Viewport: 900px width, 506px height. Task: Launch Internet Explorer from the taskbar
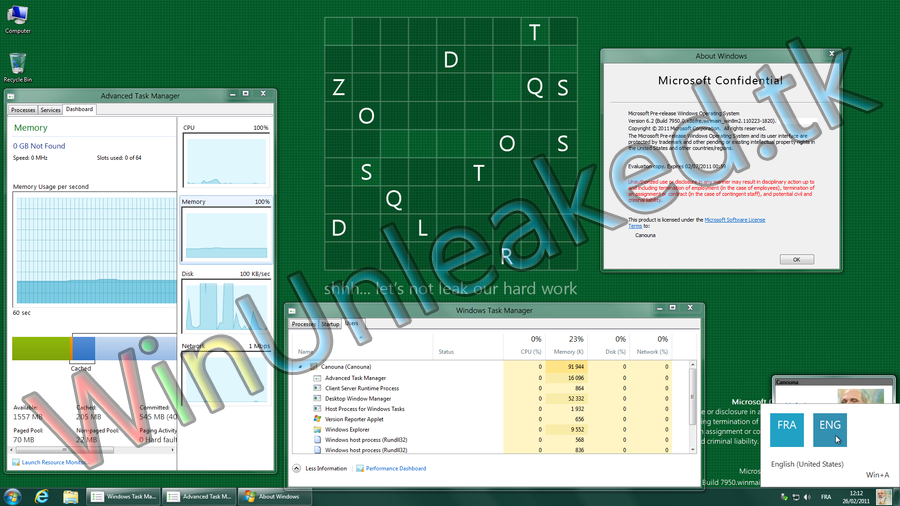point(41,496)
